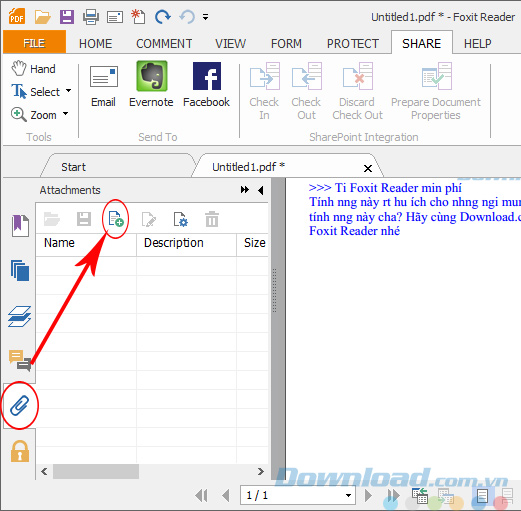This screenshot has height=511, width=521.
Task: Click attachments scrollbar left arrow
Action: pyautogui.click(x=44, y=471)
